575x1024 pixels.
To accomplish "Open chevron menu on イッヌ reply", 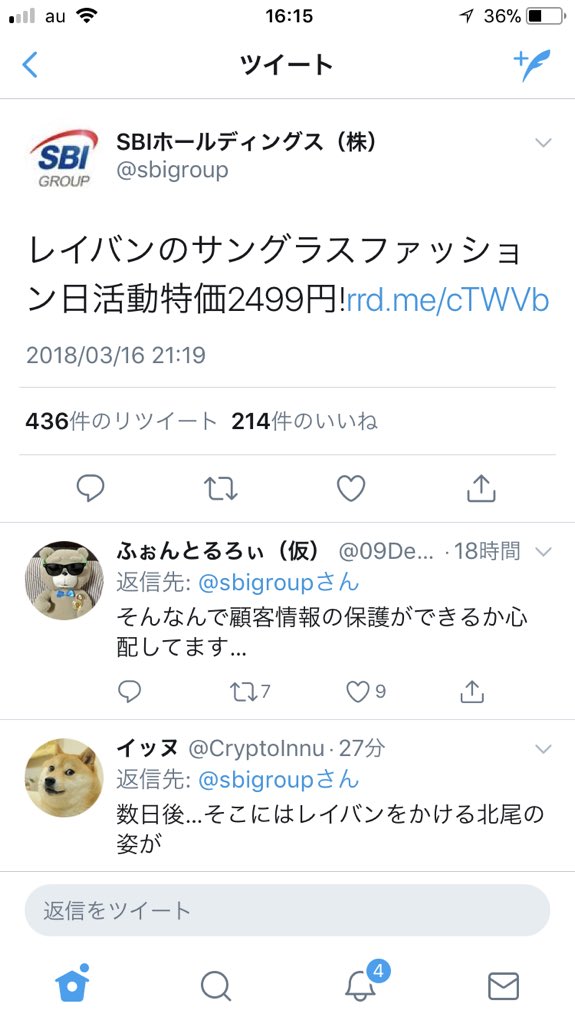I will 543,748.
